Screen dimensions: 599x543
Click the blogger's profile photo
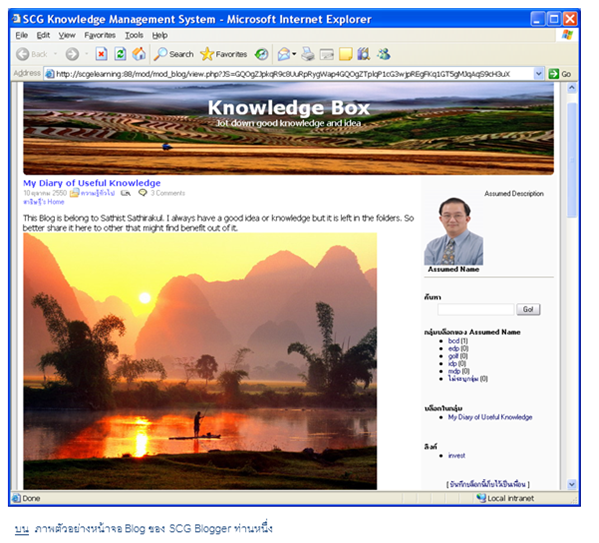coord(453,231)
